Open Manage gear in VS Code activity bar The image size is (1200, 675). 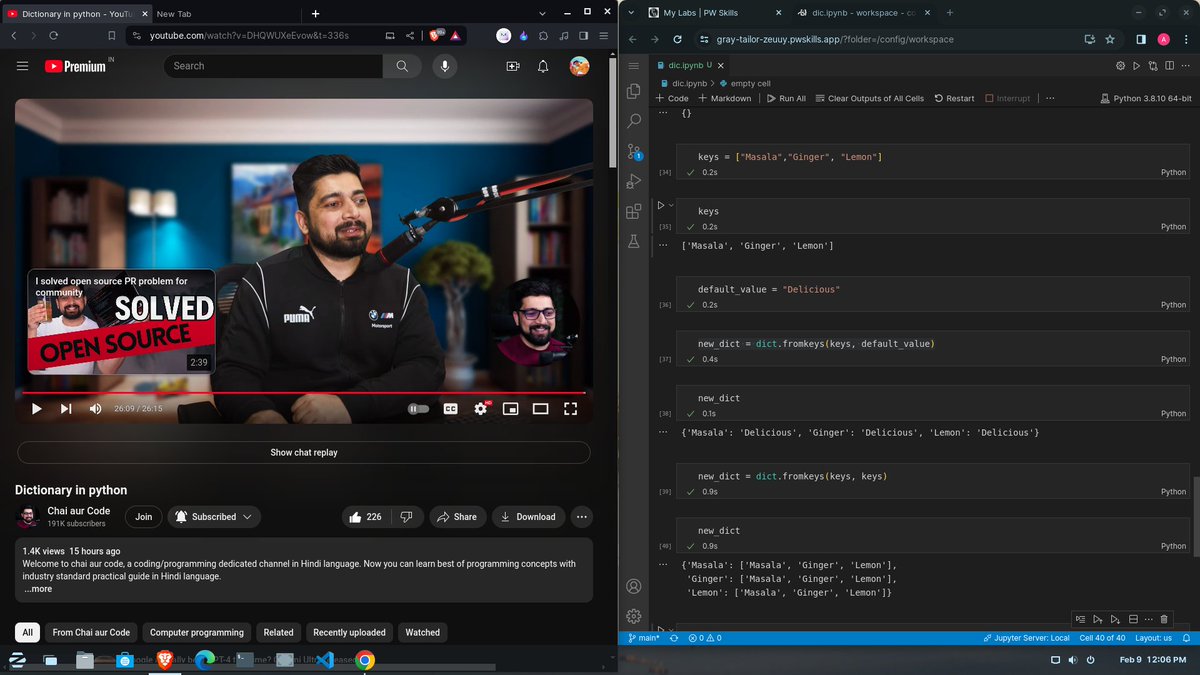(633, 616)
